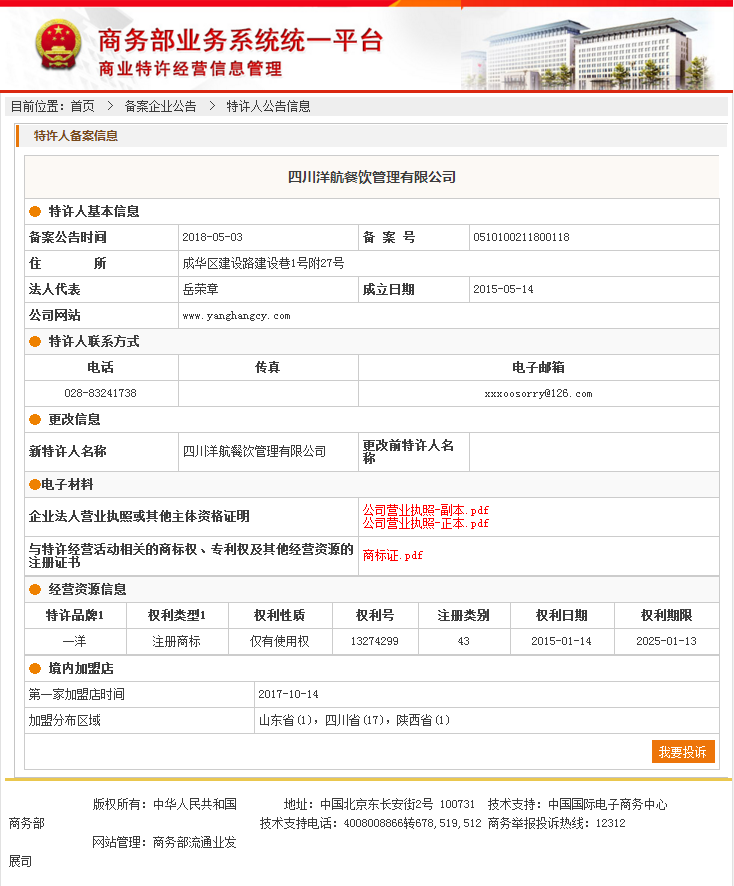Select distribution text 山东省(1)，四川省(17)
The width and height of the screenshot is (734, 886).
(322, 720)
